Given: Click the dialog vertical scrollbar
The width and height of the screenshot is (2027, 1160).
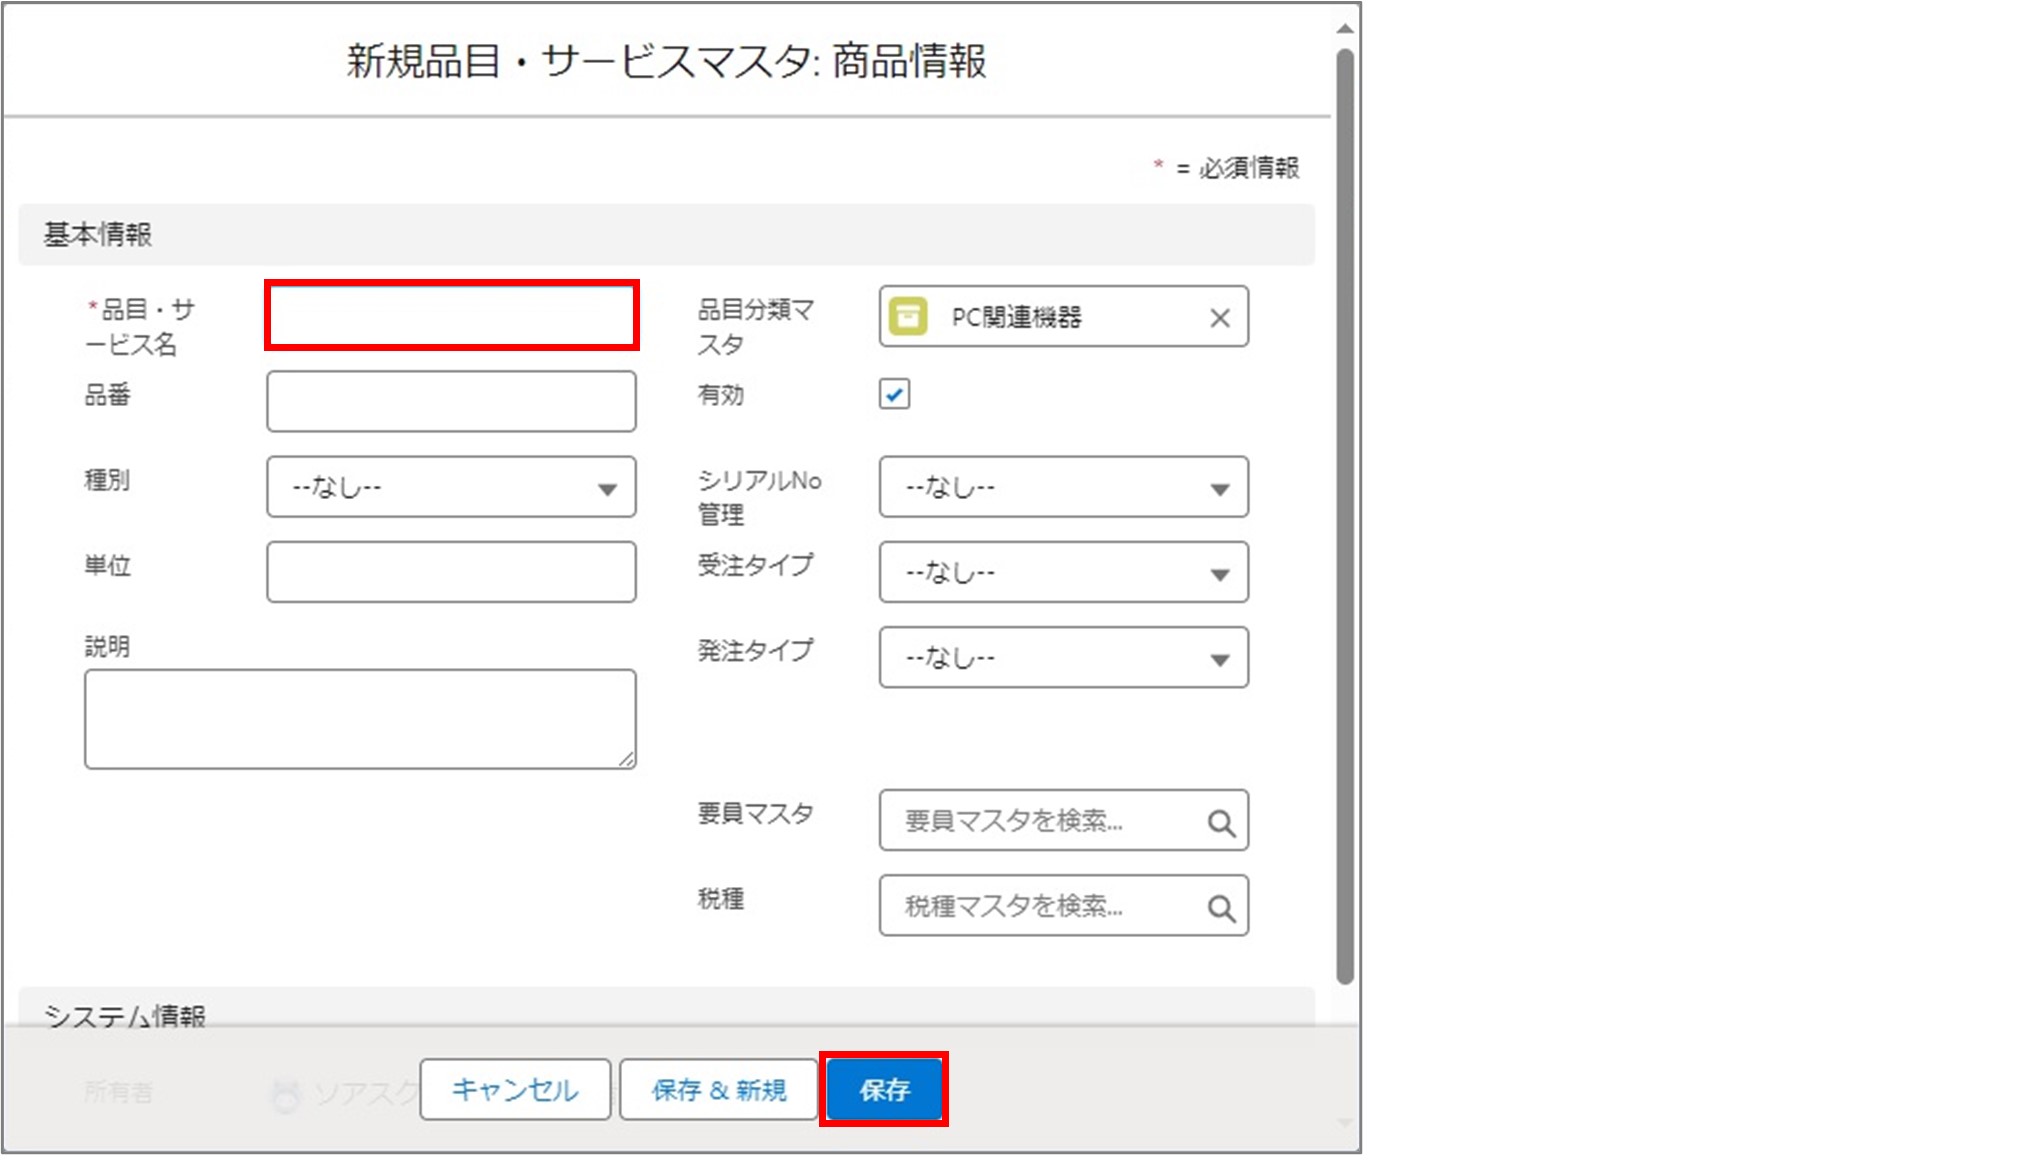Looking at the screenshot, I should coord(1345,515).
